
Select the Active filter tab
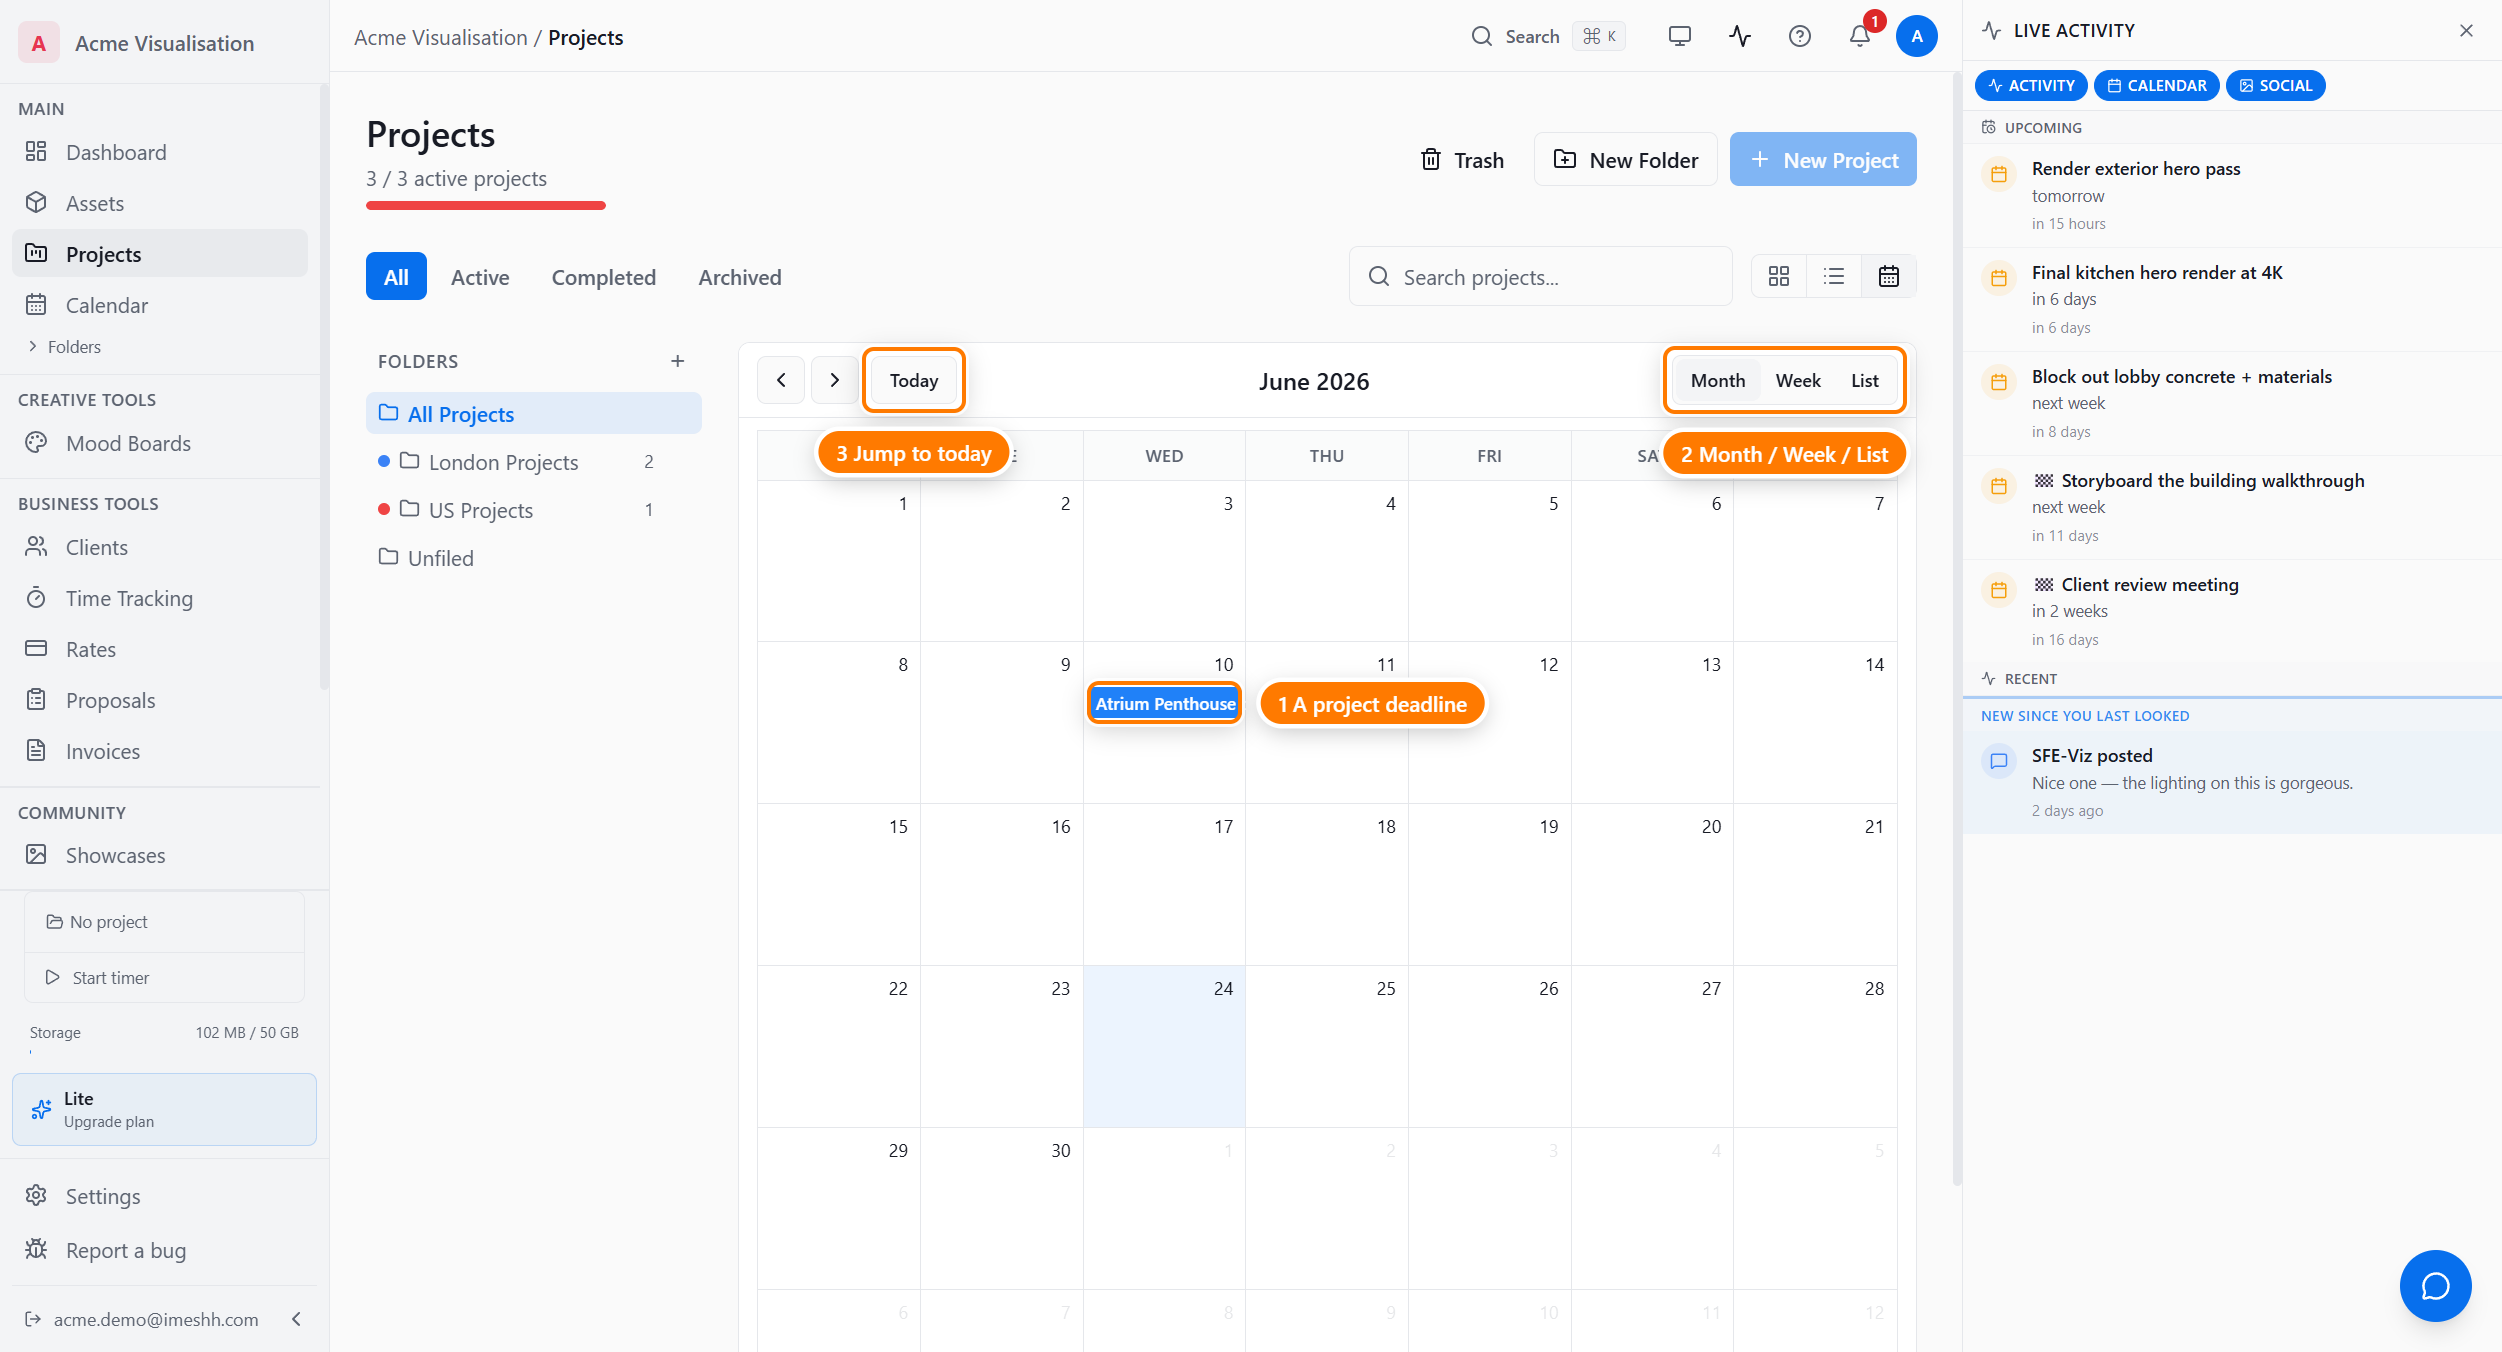[480, 276]
